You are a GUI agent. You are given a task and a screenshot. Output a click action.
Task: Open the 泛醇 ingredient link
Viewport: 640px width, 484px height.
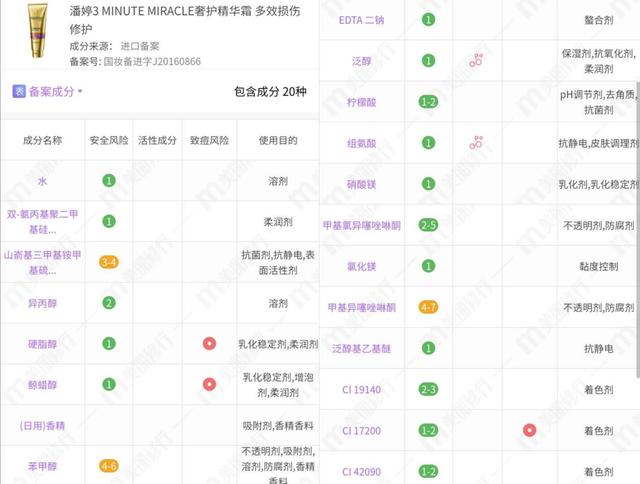[362, 61]
